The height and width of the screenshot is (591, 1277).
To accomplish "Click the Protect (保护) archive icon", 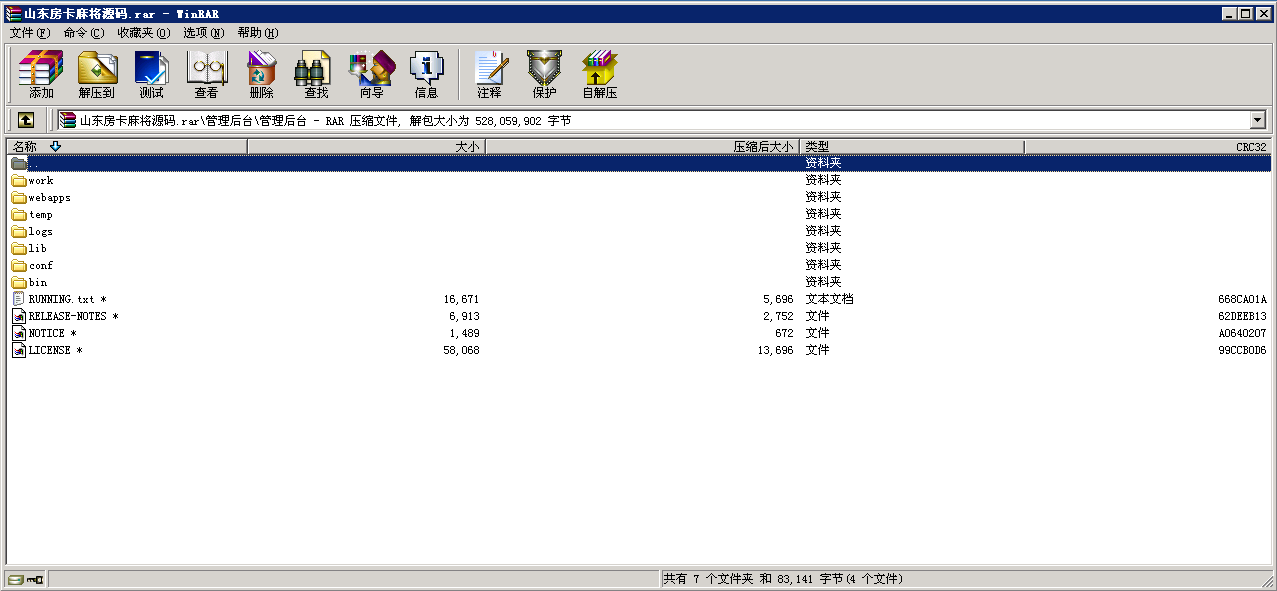I will click(544, 75).
